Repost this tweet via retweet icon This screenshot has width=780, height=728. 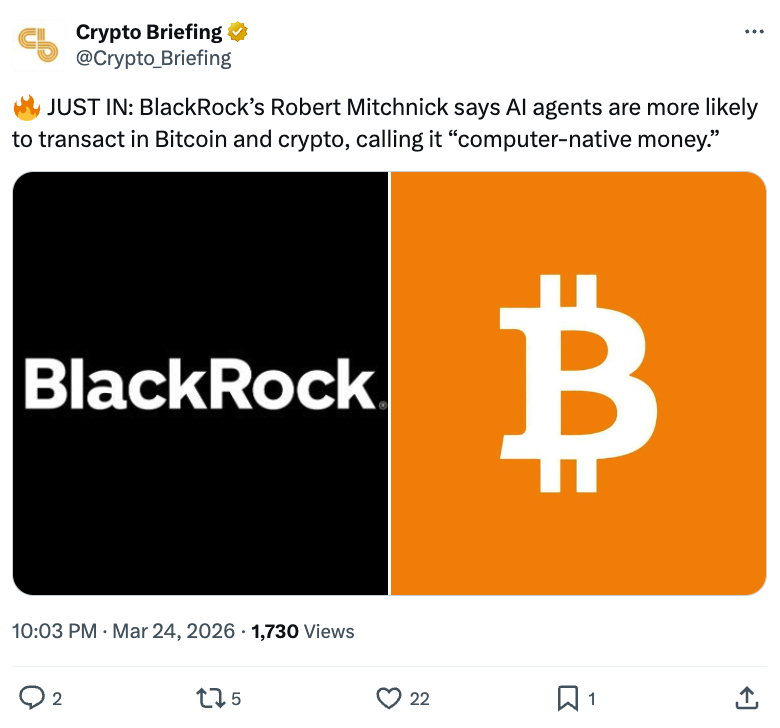tap(210, 698)
